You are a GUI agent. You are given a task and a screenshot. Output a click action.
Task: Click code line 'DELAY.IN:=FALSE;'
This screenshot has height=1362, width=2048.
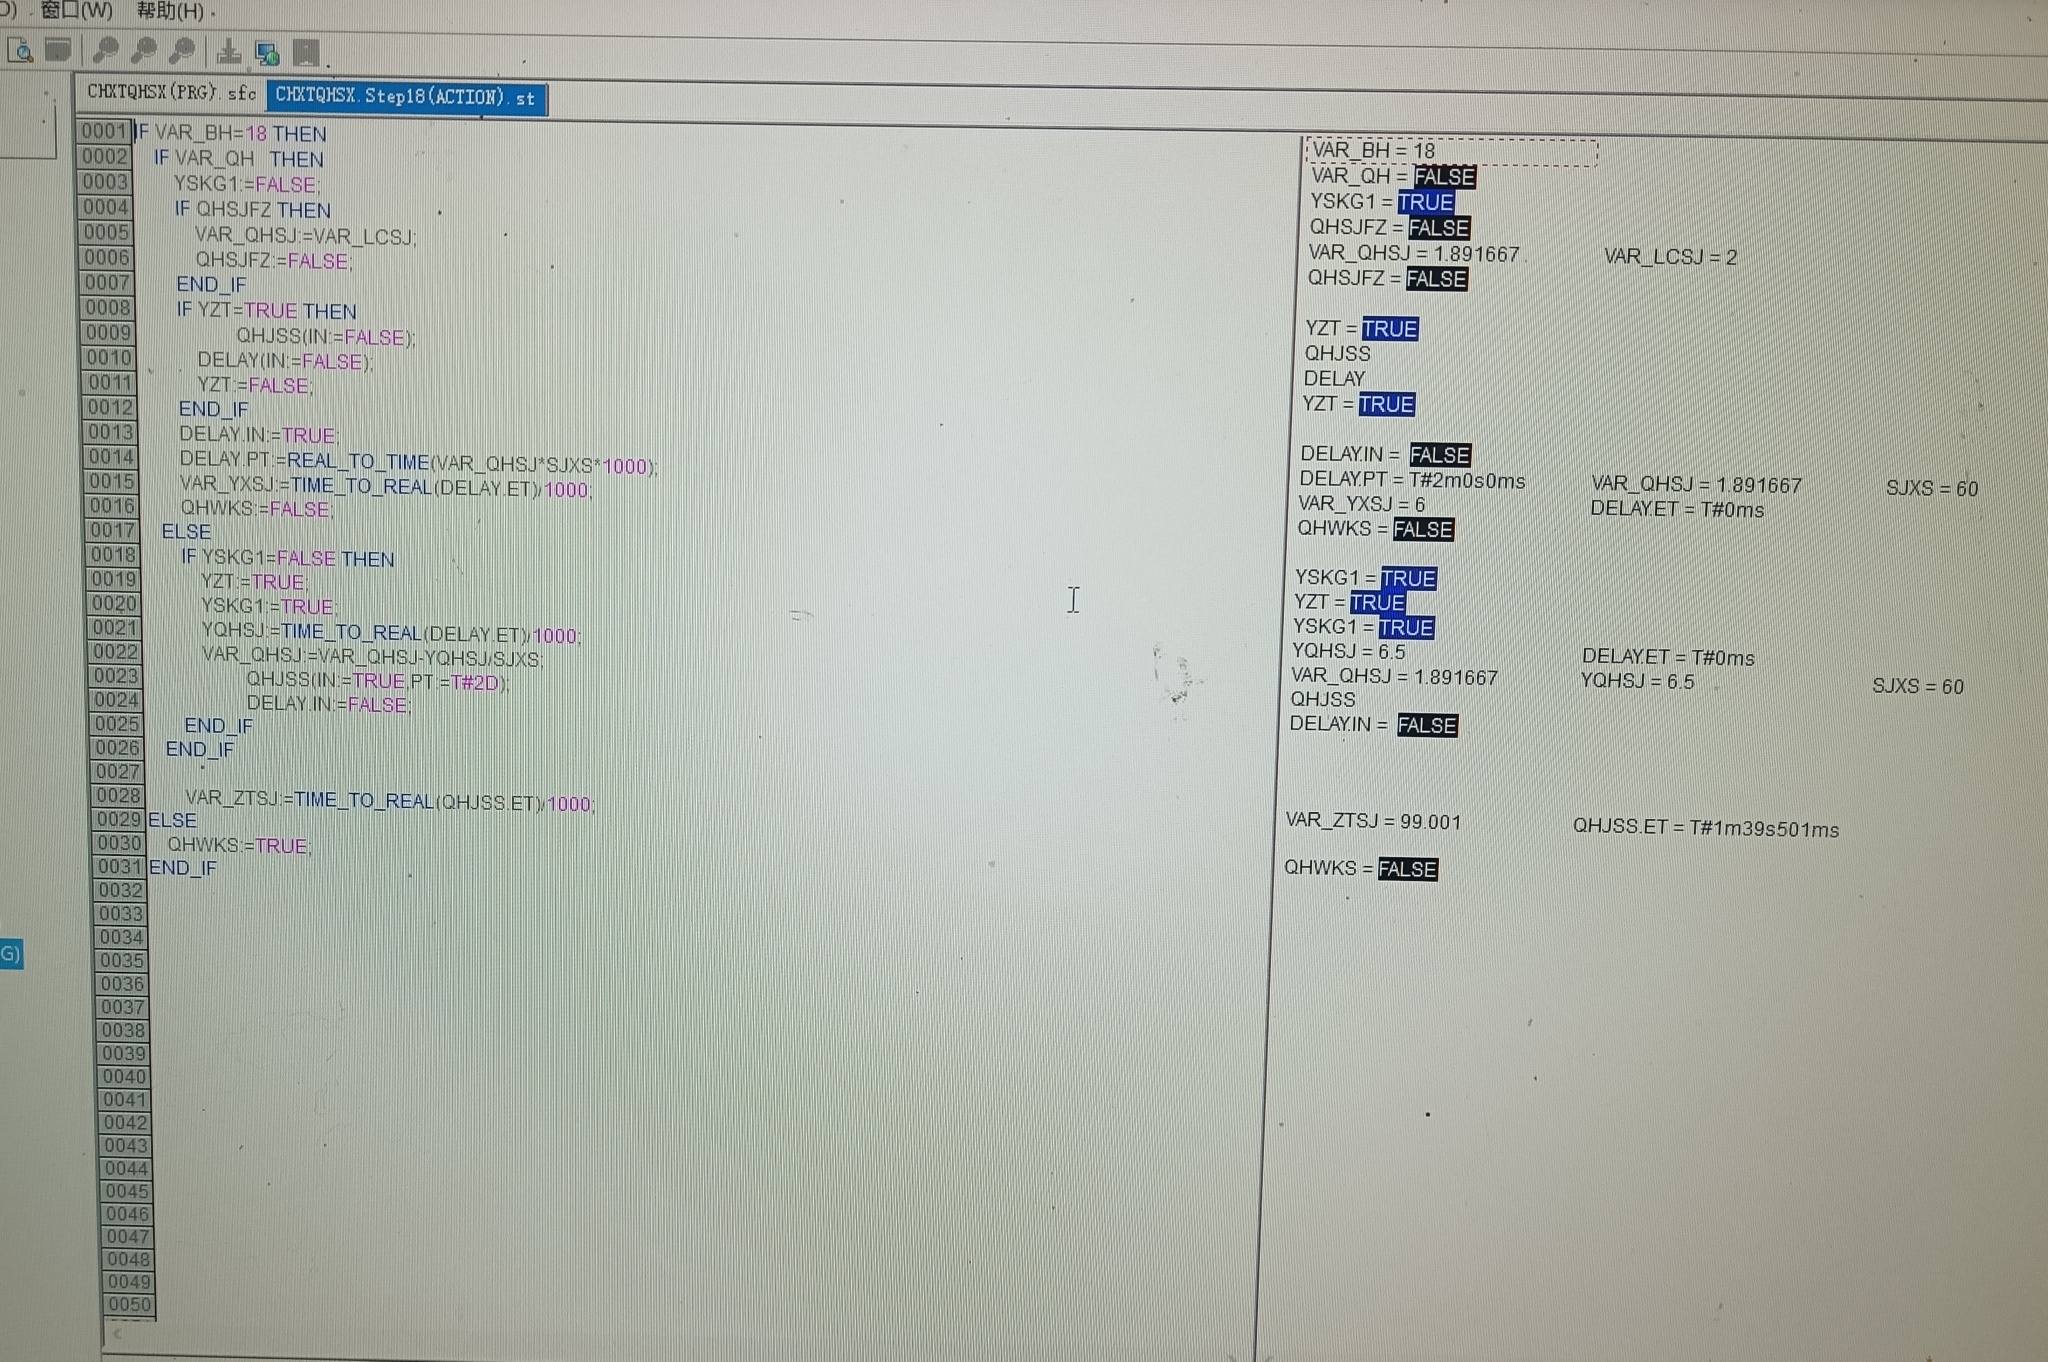[329, 704]
